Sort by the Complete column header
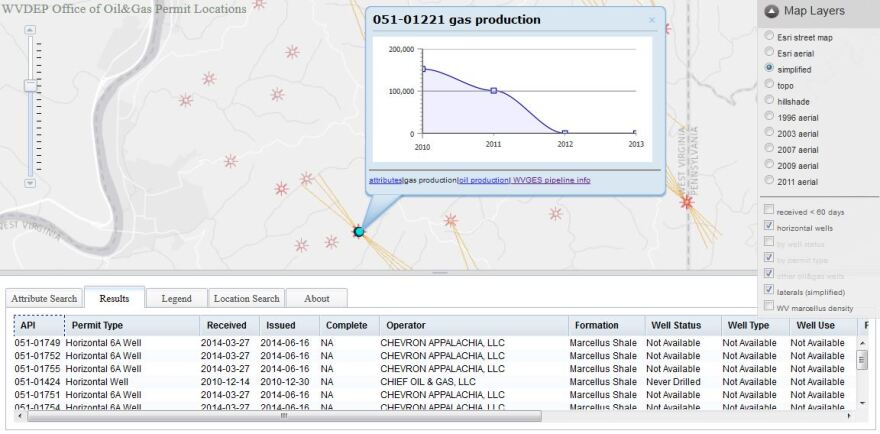Viewport: 880px width, 434px height. tap(350, 326)
